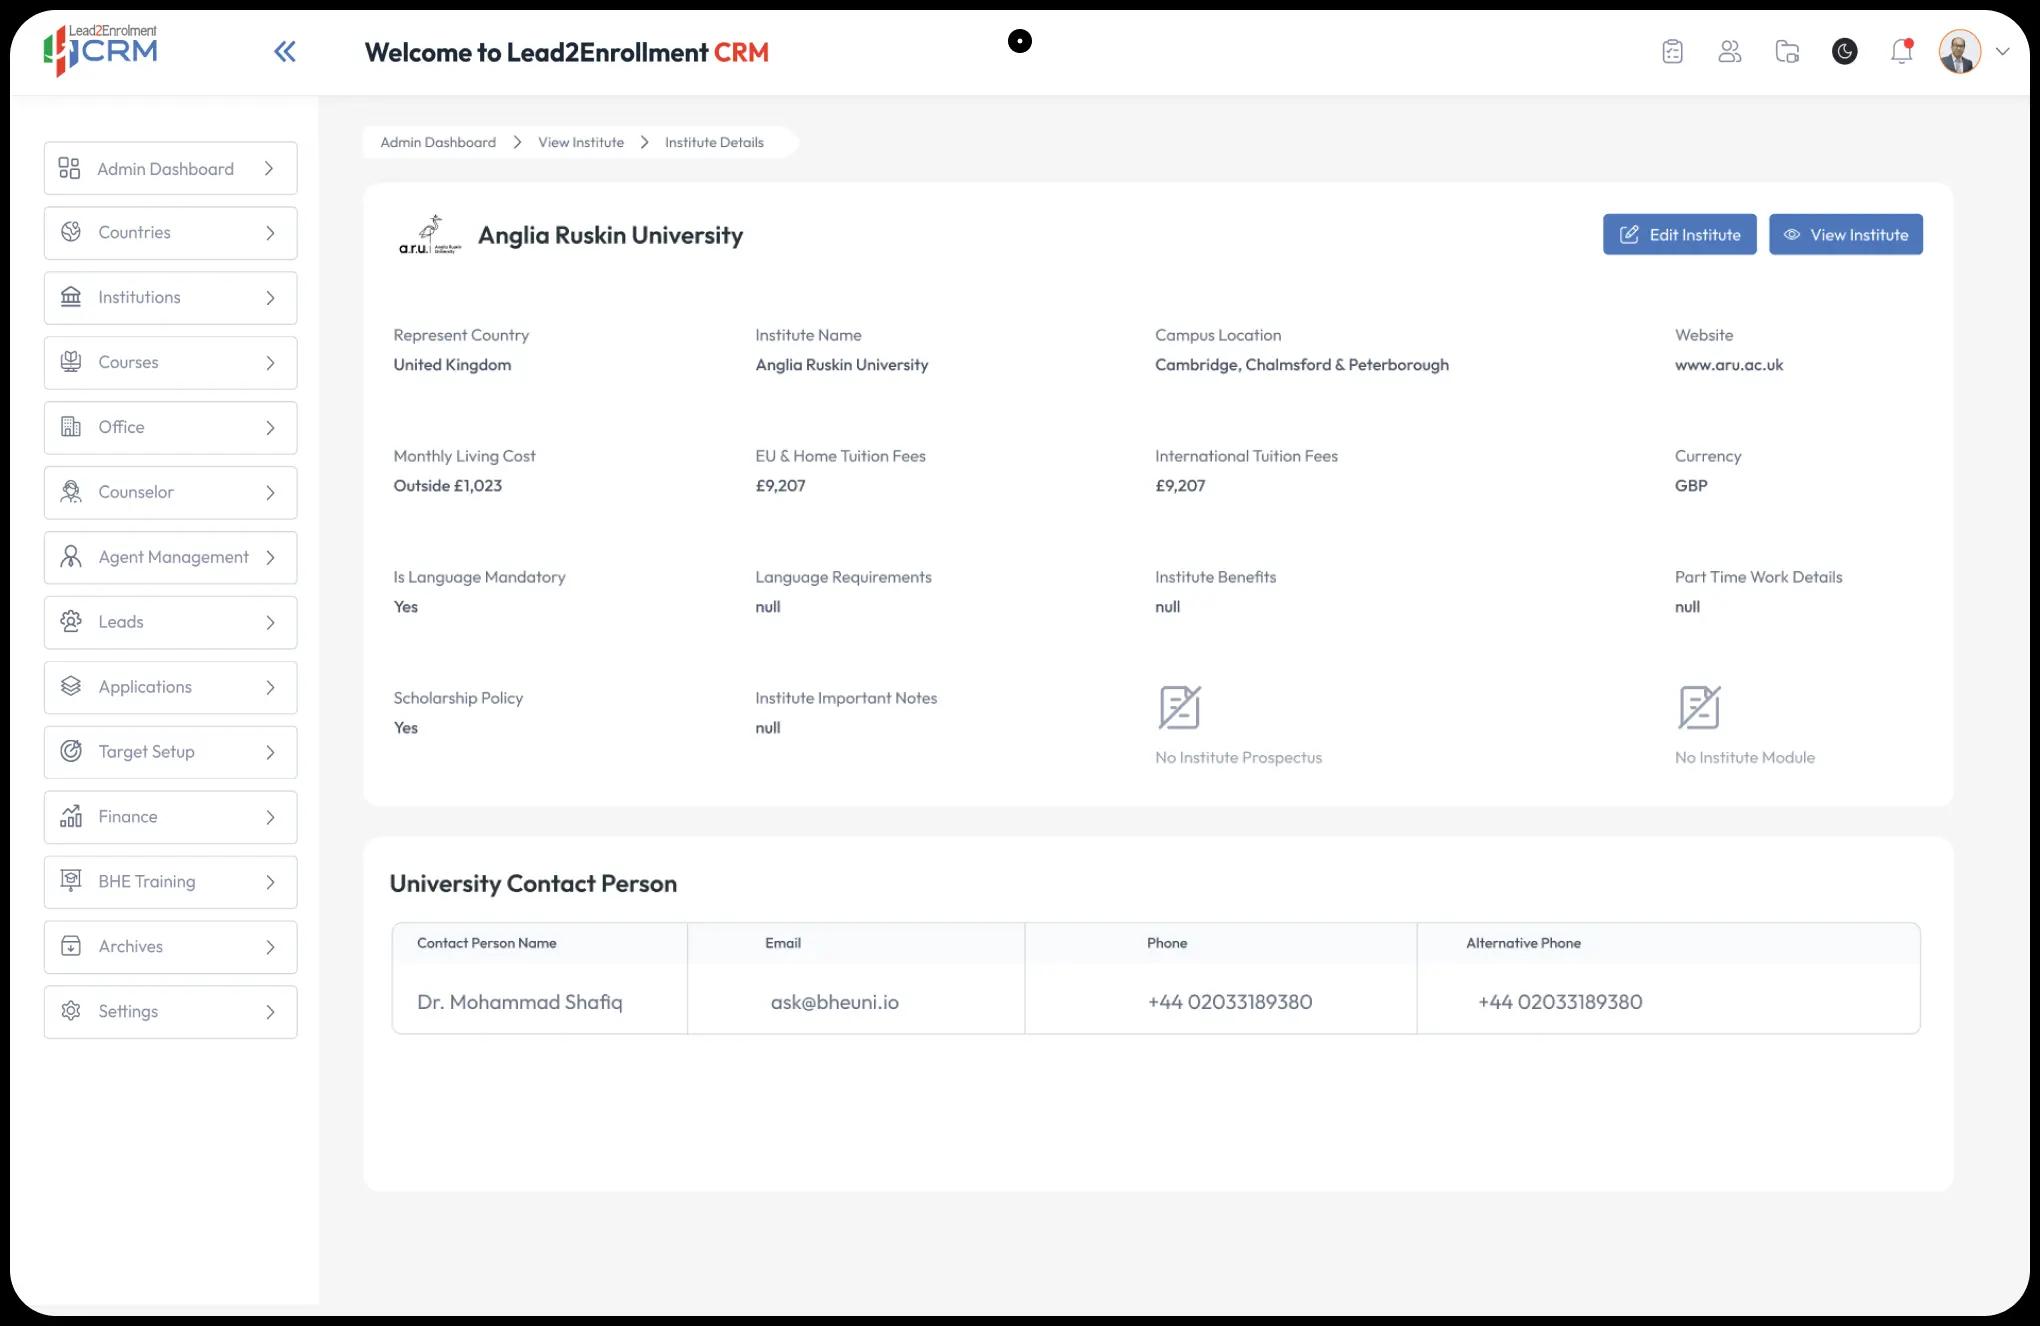2040x1326 pixels.
Task: Open the BHE Training menu item
Action: (170, 882)
